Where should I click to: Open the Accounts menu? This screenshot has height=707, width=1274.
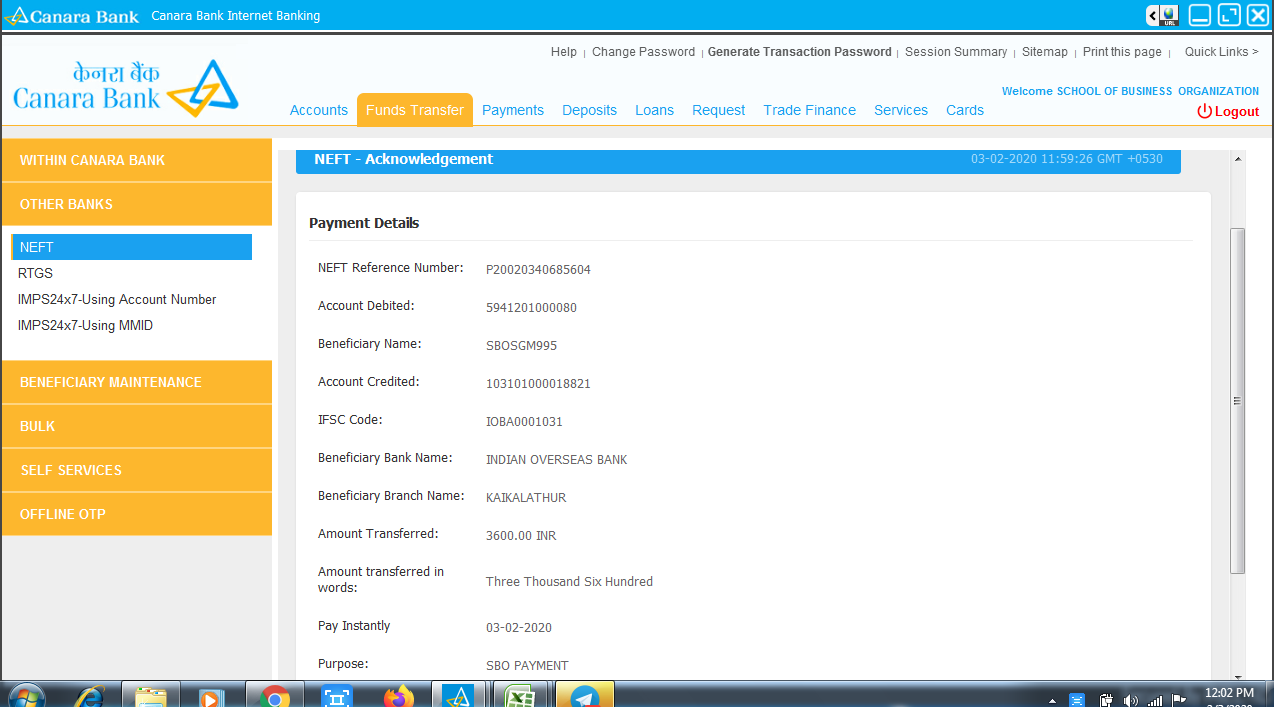pyautogui.click(x=319, y=110)
